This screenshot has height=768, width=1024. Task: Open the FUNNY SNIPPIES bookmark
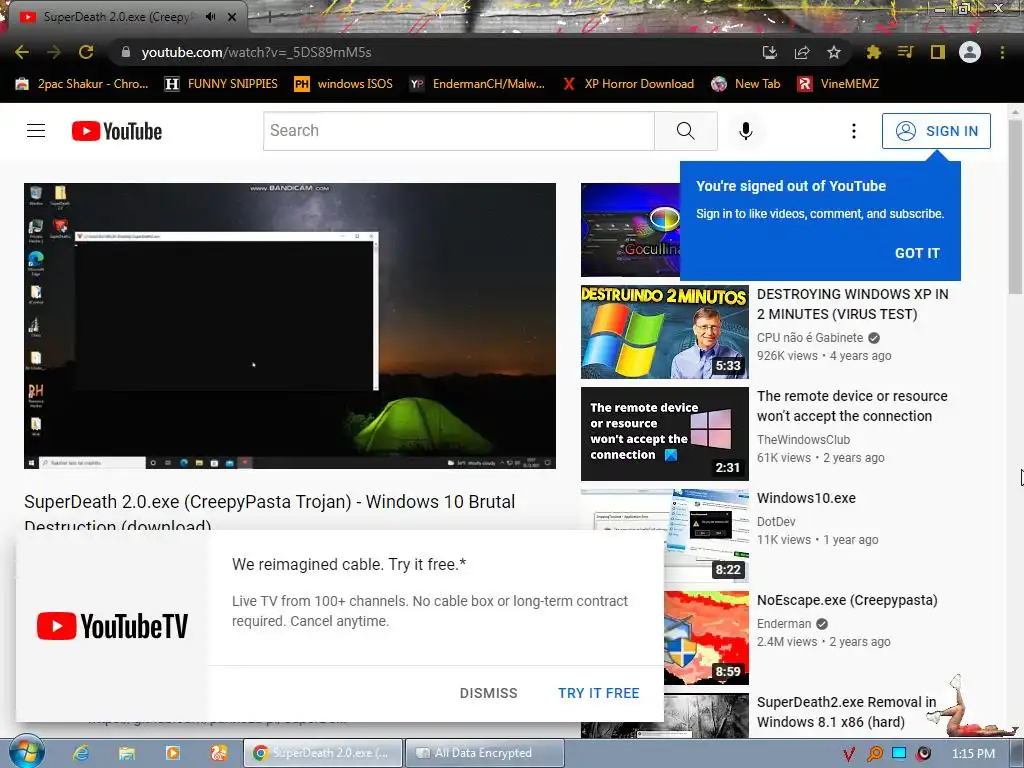pos(221,84)
